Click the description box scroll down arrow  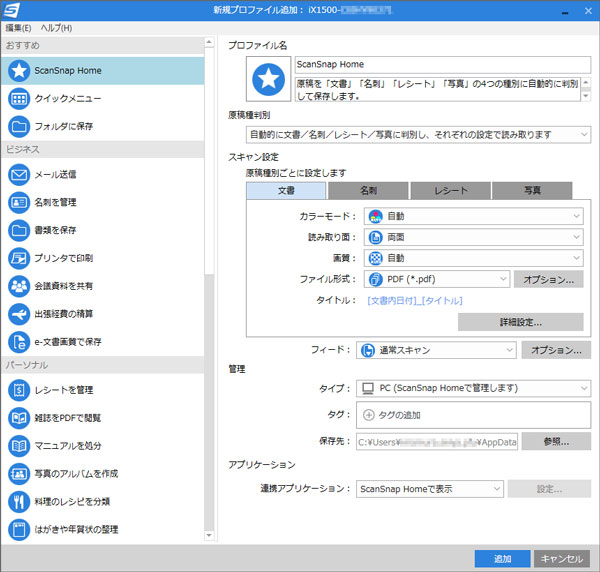tap(586, 96)
